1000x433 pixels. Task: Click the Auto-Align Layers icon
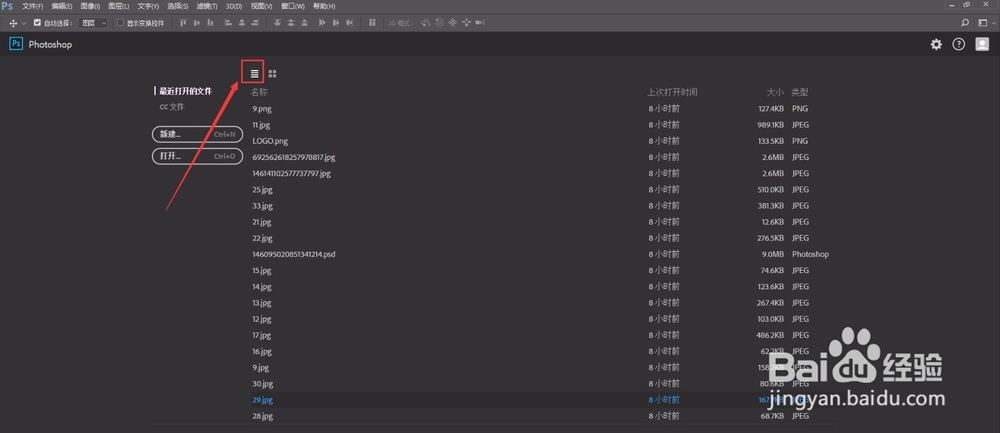point(372,23)
